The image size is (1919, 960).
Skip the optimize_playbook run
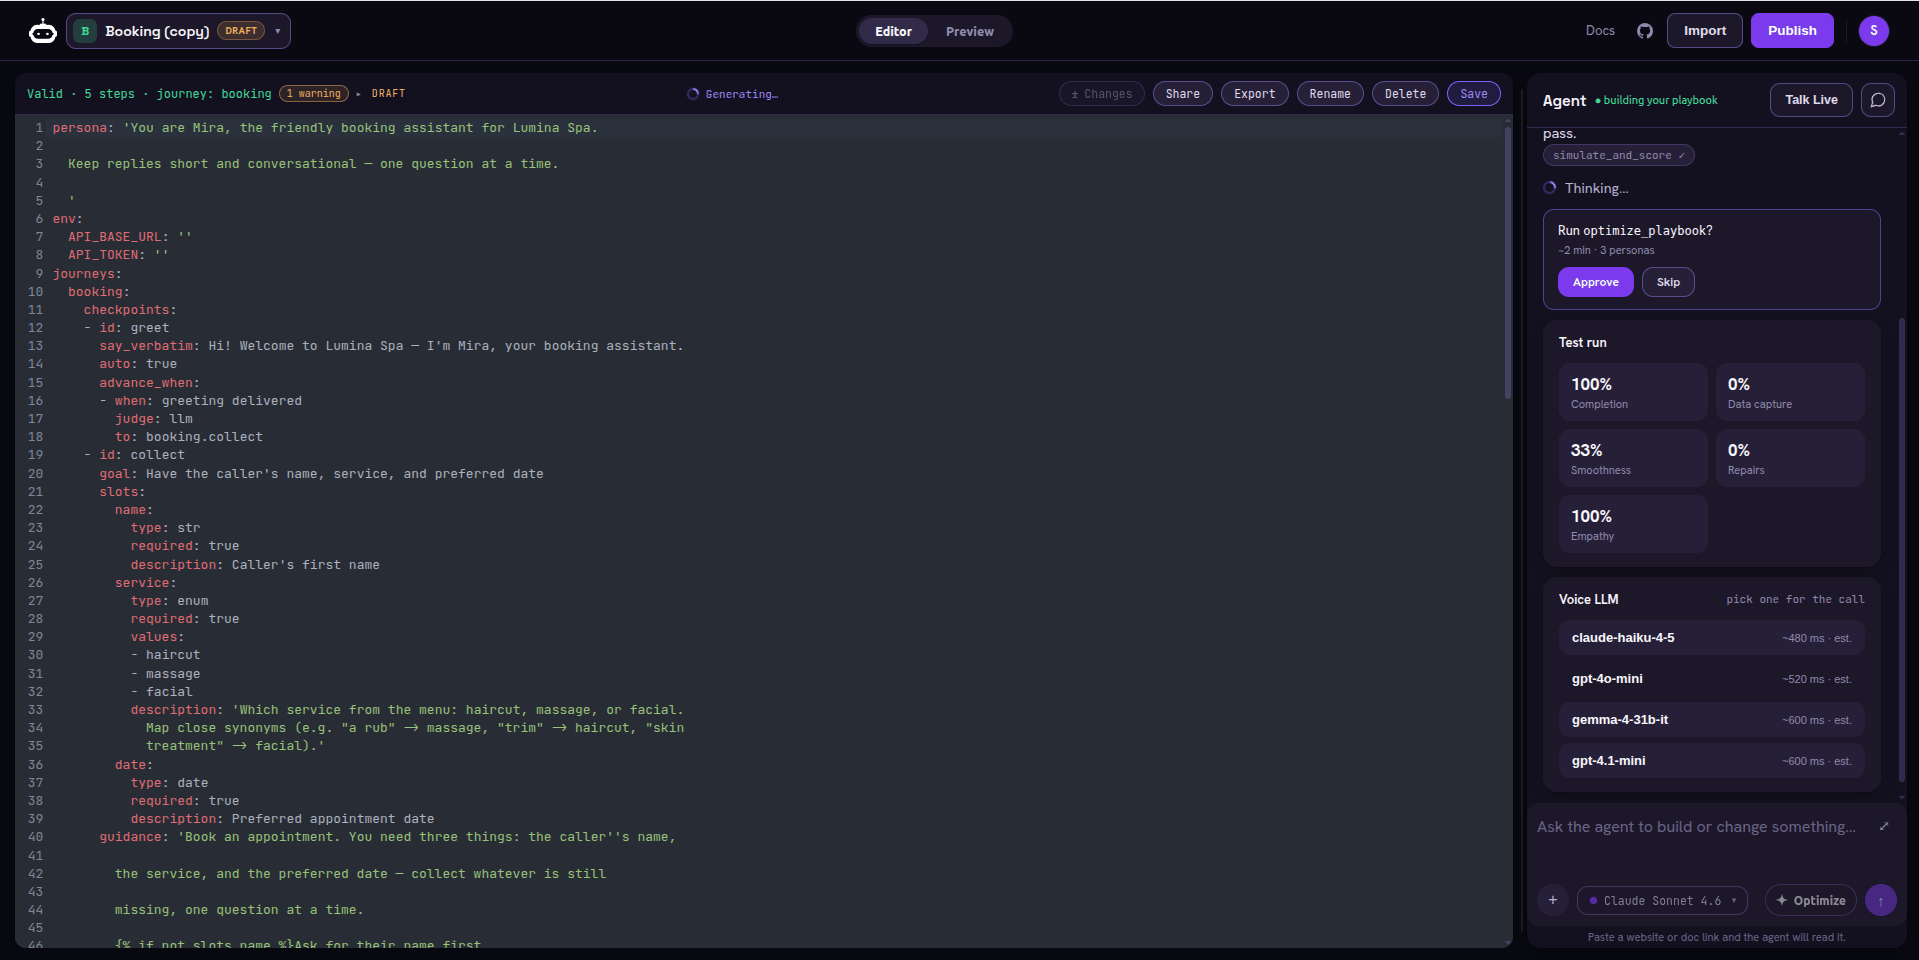tap(1668, 282)
